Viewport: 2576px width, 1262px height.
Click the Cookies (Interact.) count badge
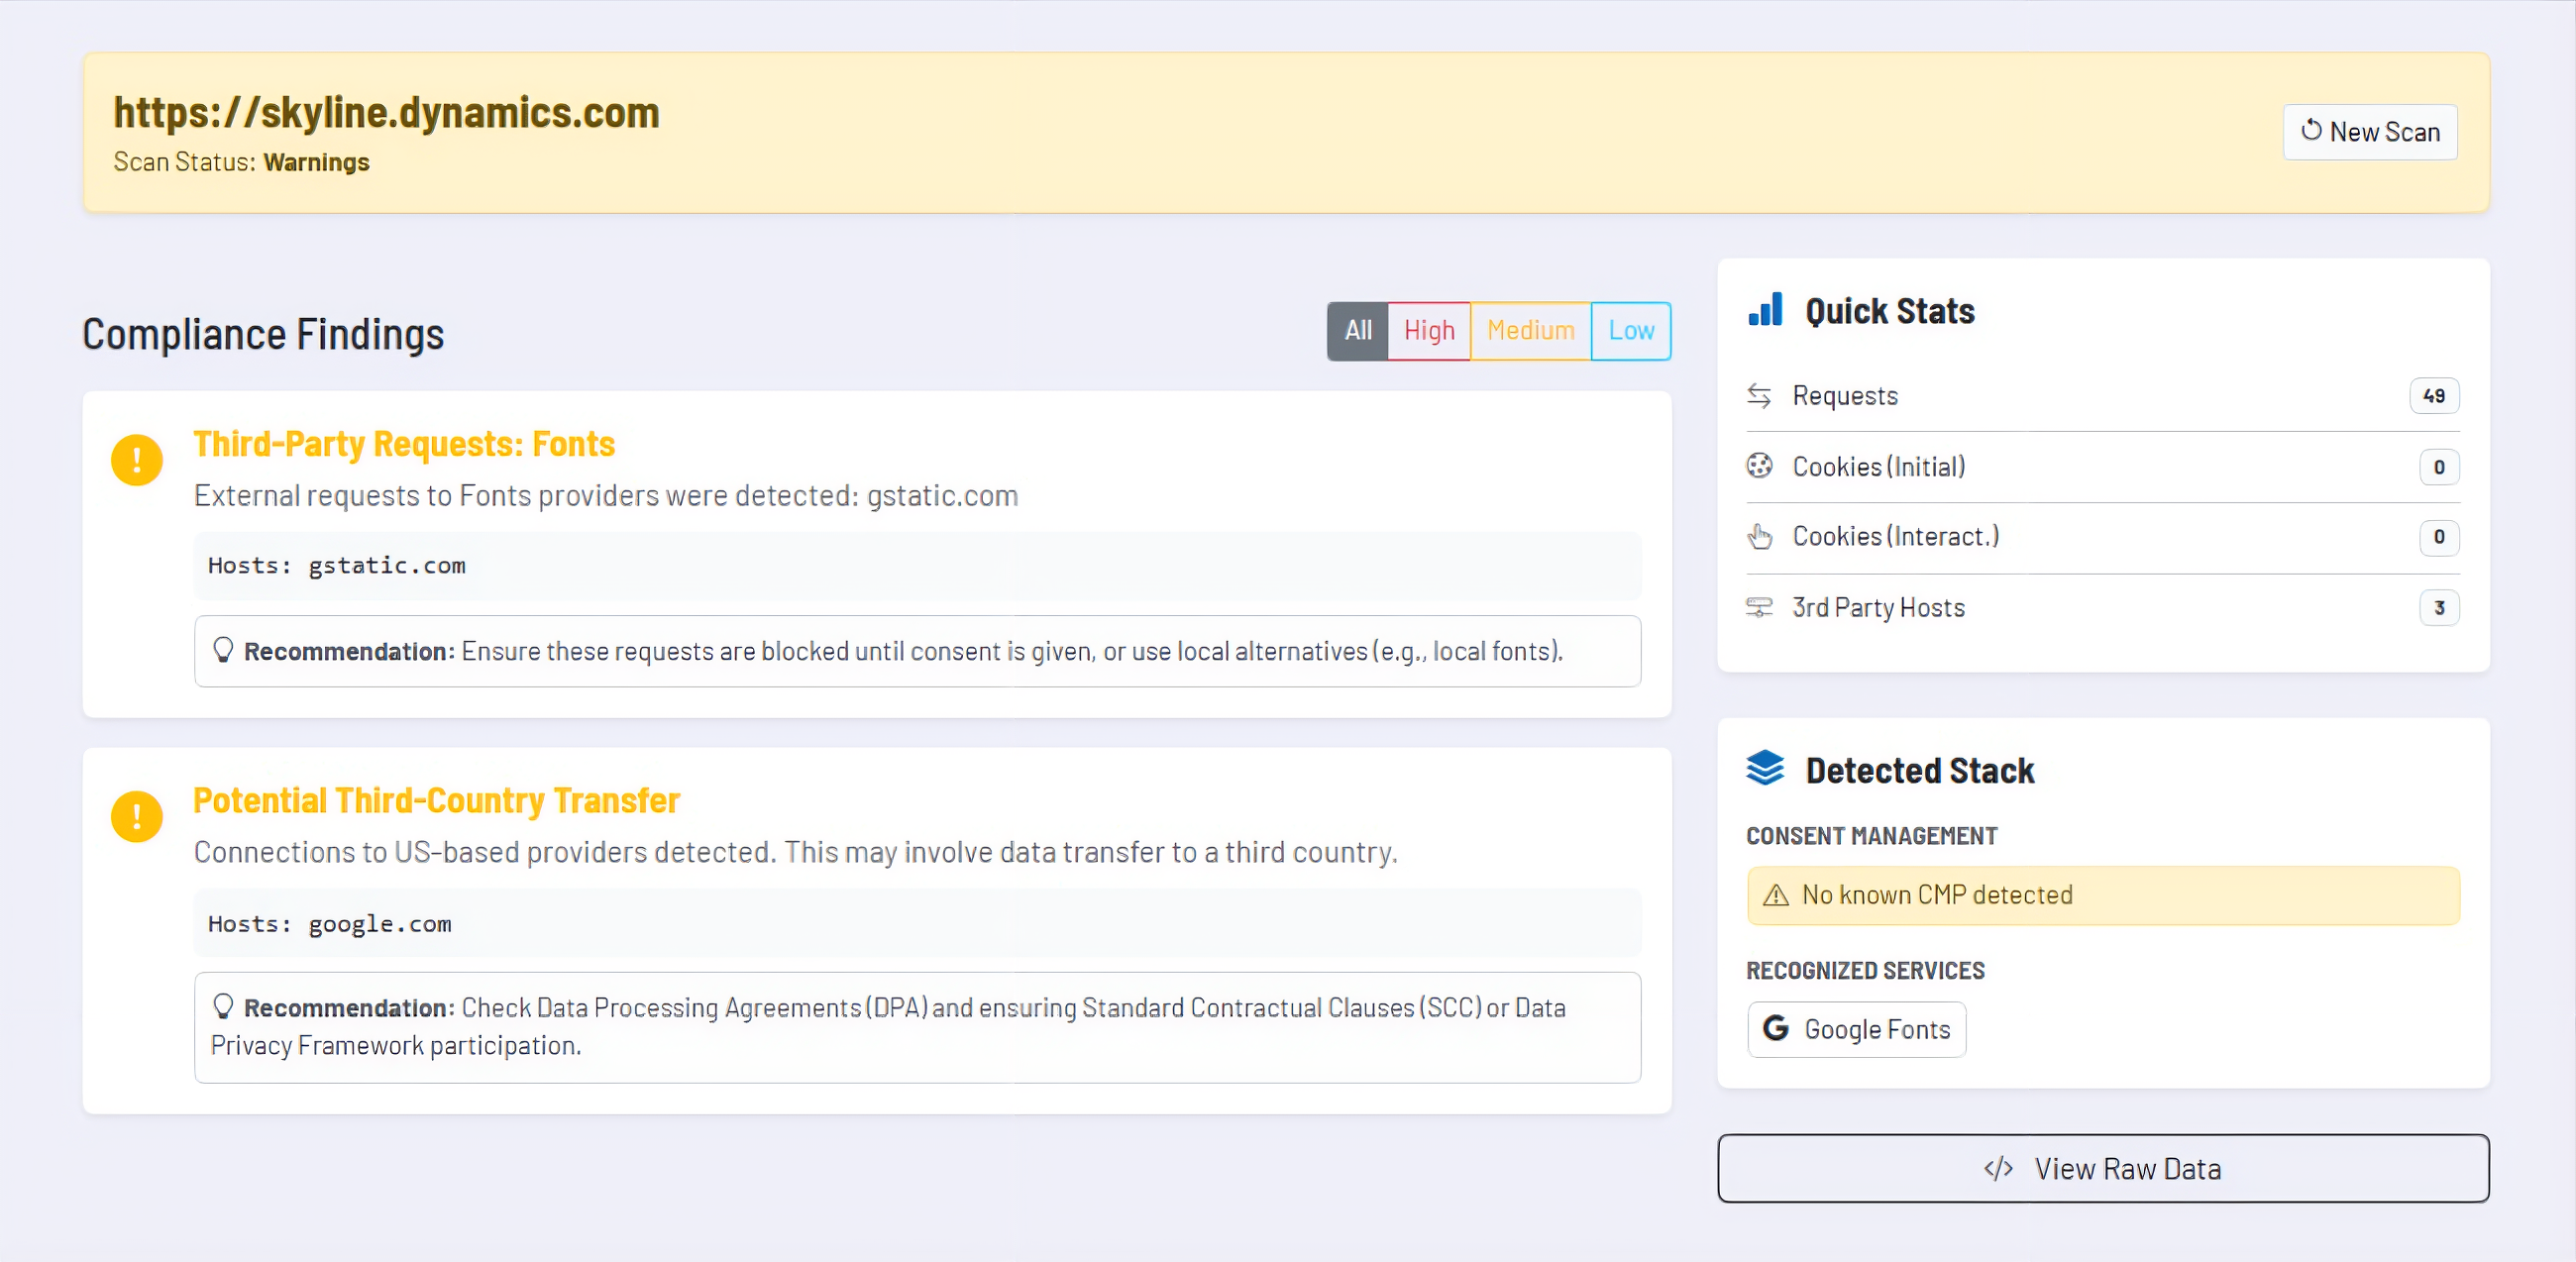[x=2439, y=537]
